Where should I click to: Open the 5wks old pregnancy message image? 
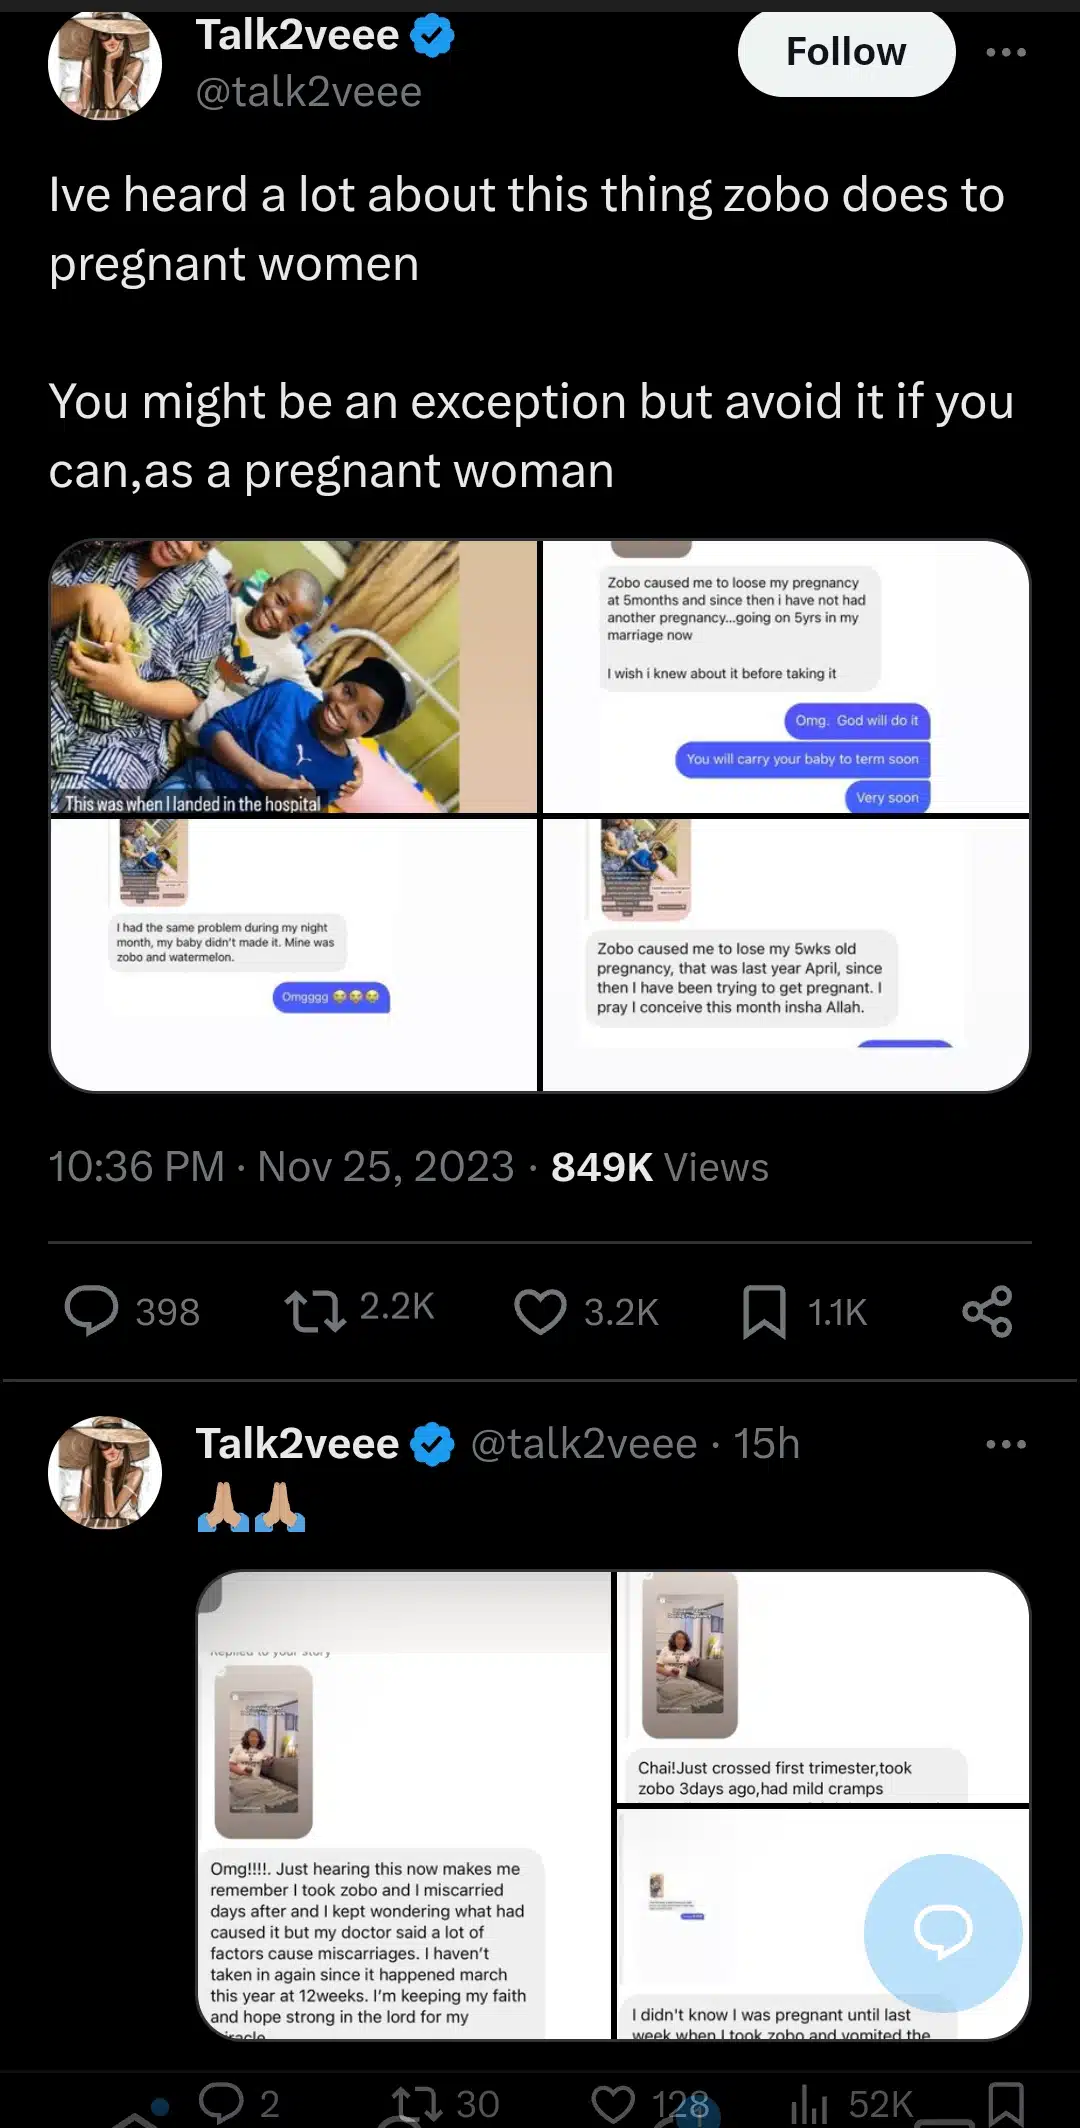(786, 954)
